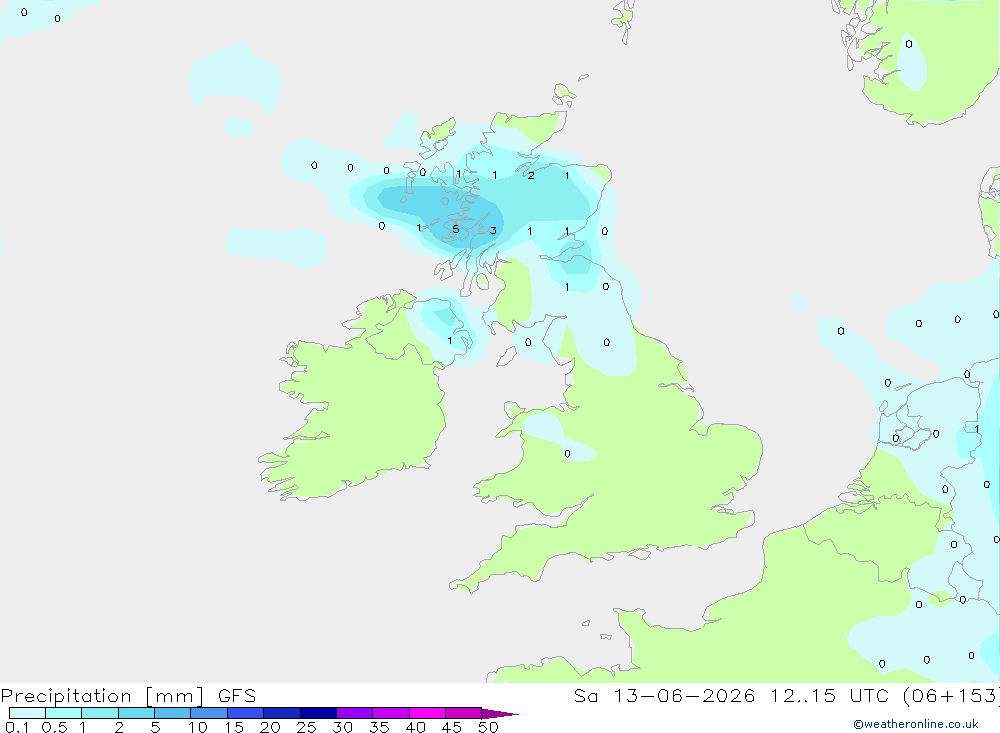Click the 45–50 mm legend swatch
Viewport: 1000px width, 733px height.
tap(464, 713)
